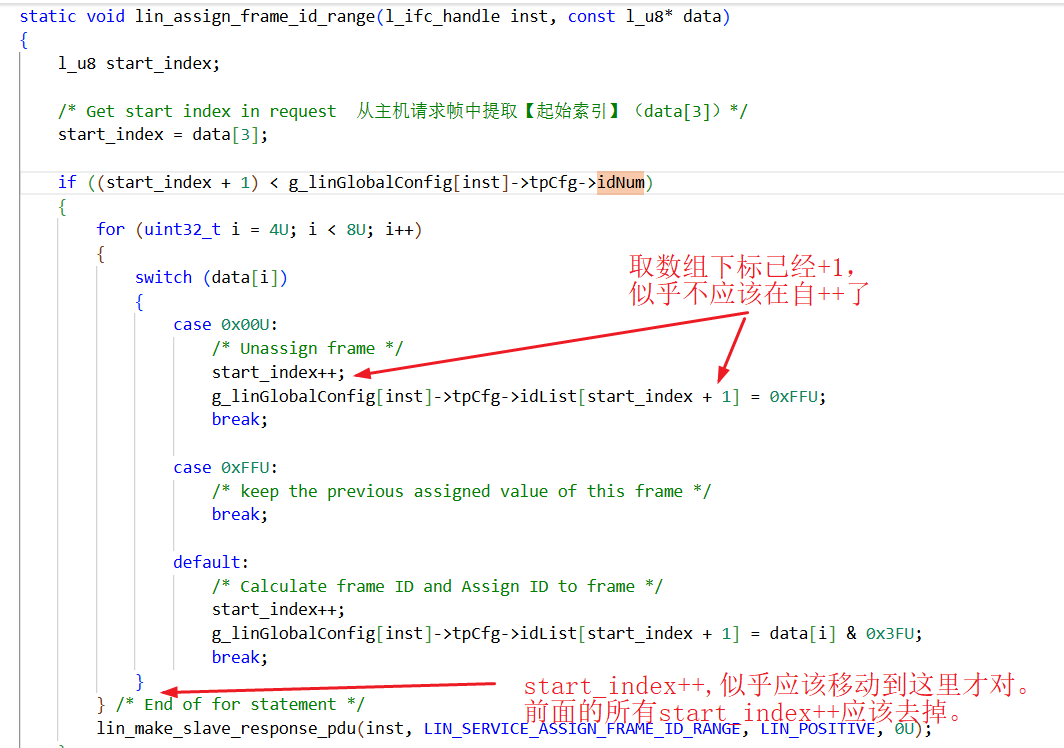Click the 0x3FU mask value
The width and height of the screenshot is (1064, 748).
[x=890, y=633]
